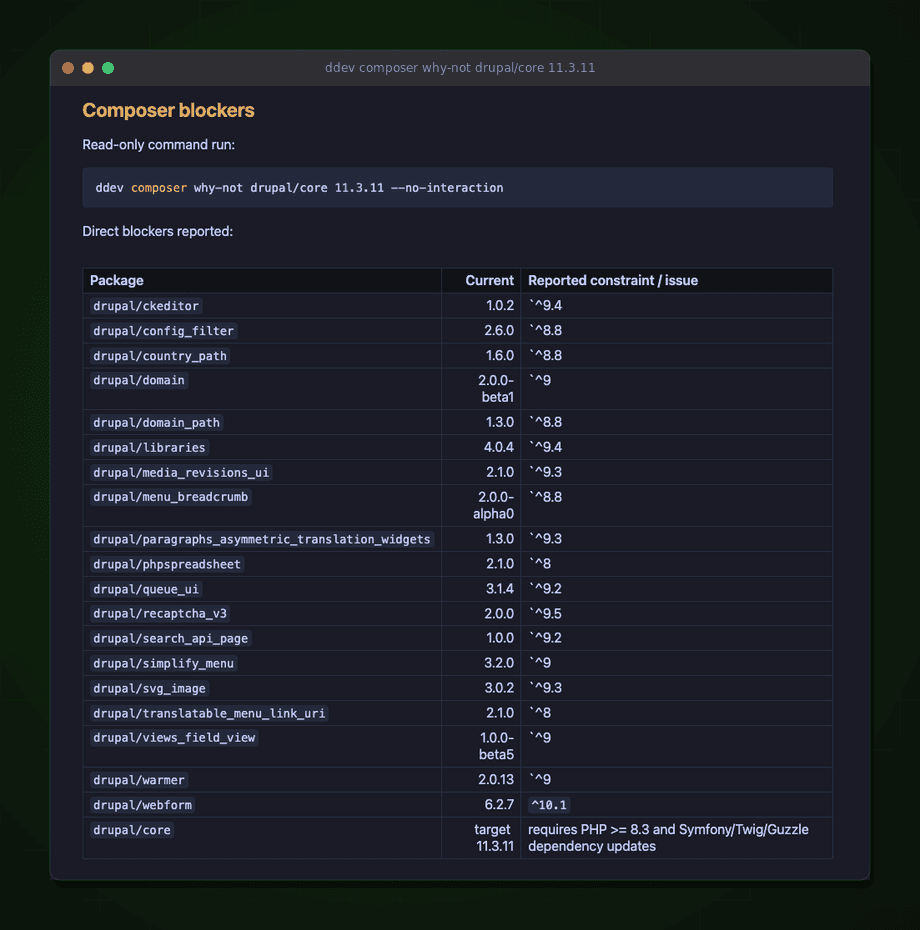Select the drupal/ckeditor package tag
This screenshot has height=930, width=920.
pyautogui.click(x=146, y=306)
